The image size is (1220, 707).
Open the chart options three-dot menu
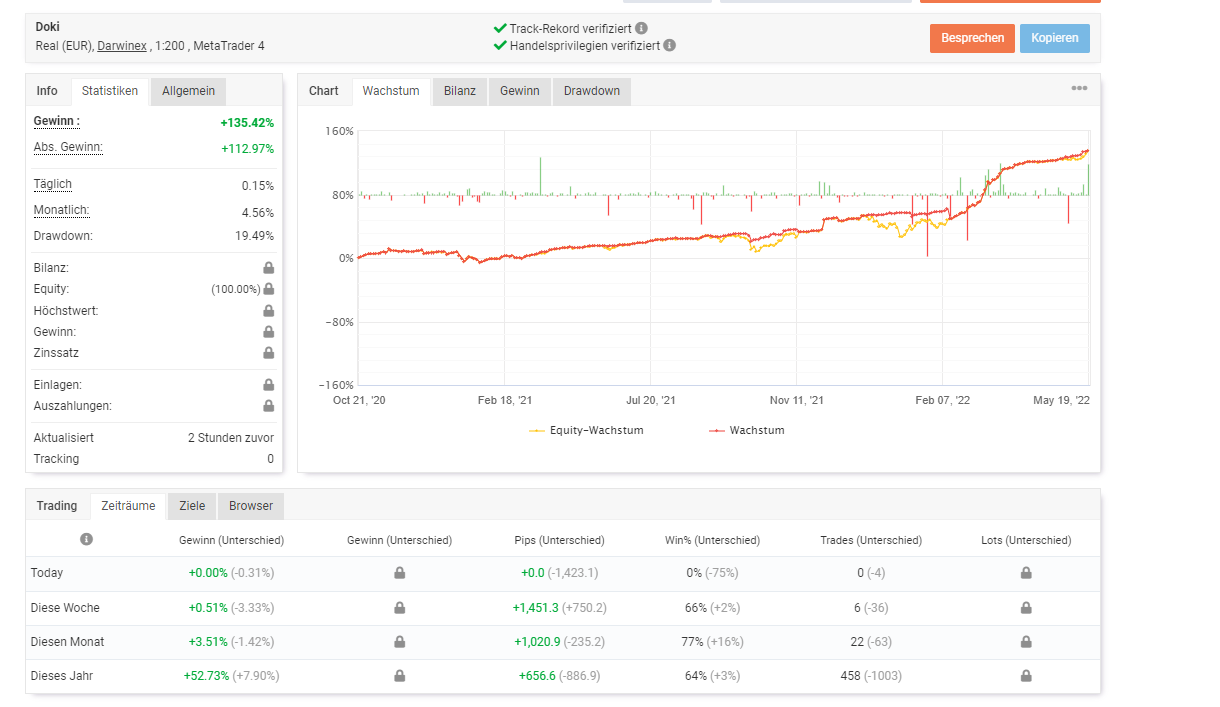1079,88
